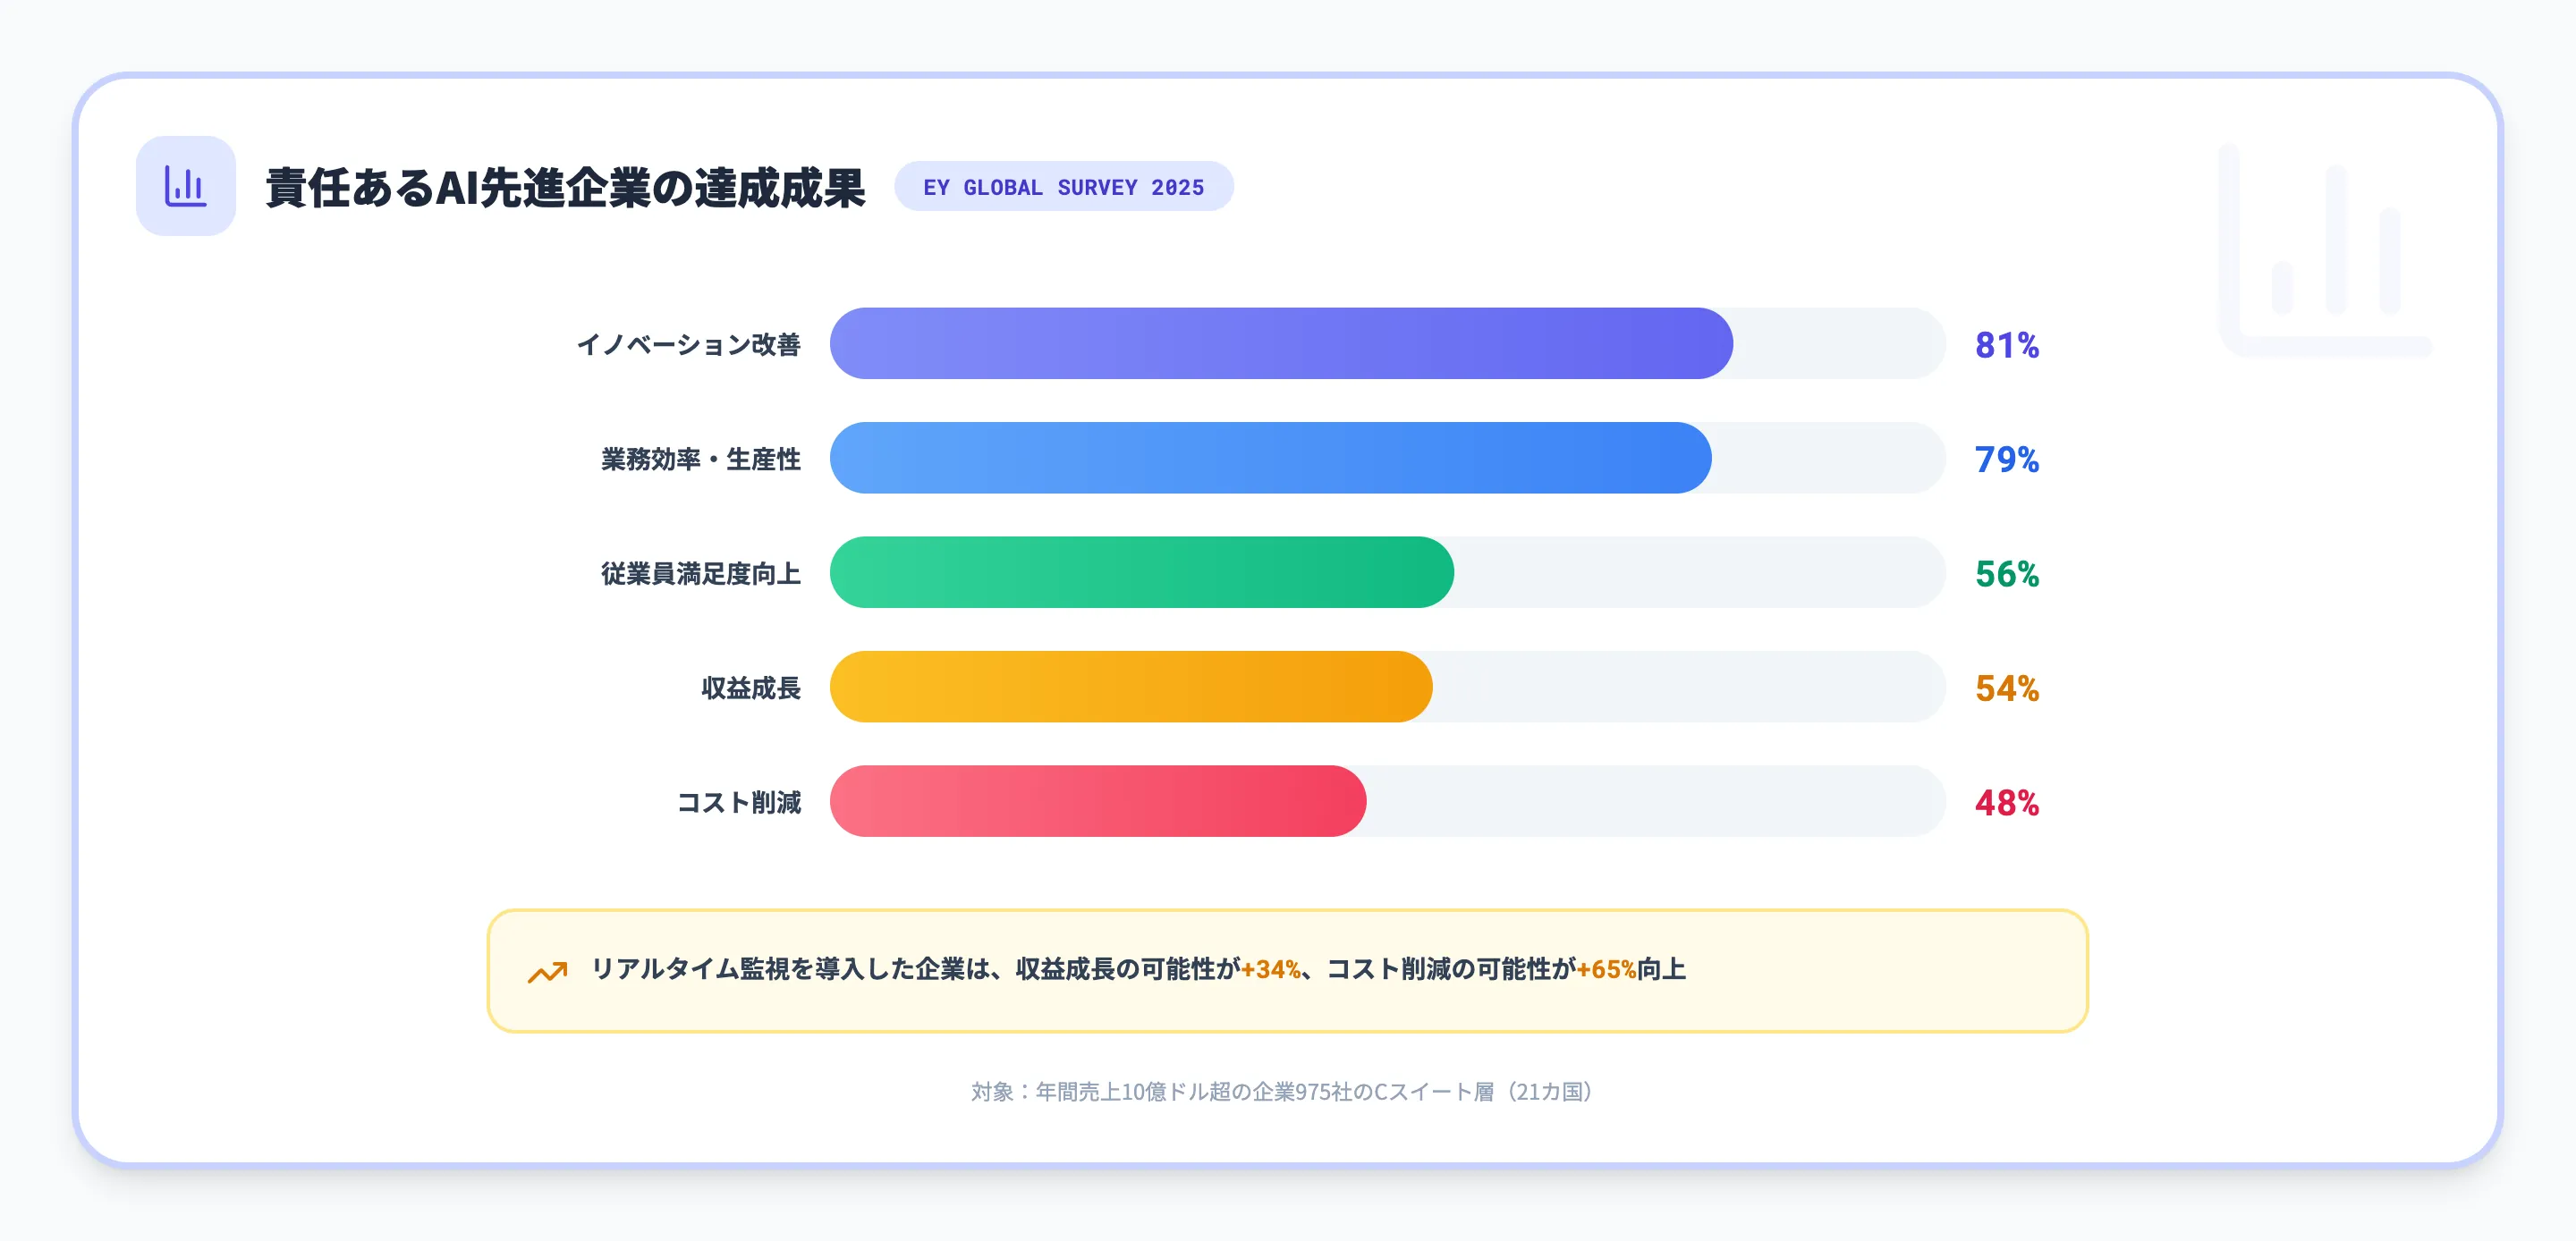Screen dimensions: 2576x1241
Task: Click the +65% highlighted text
Action: (x=1606, y=969)
